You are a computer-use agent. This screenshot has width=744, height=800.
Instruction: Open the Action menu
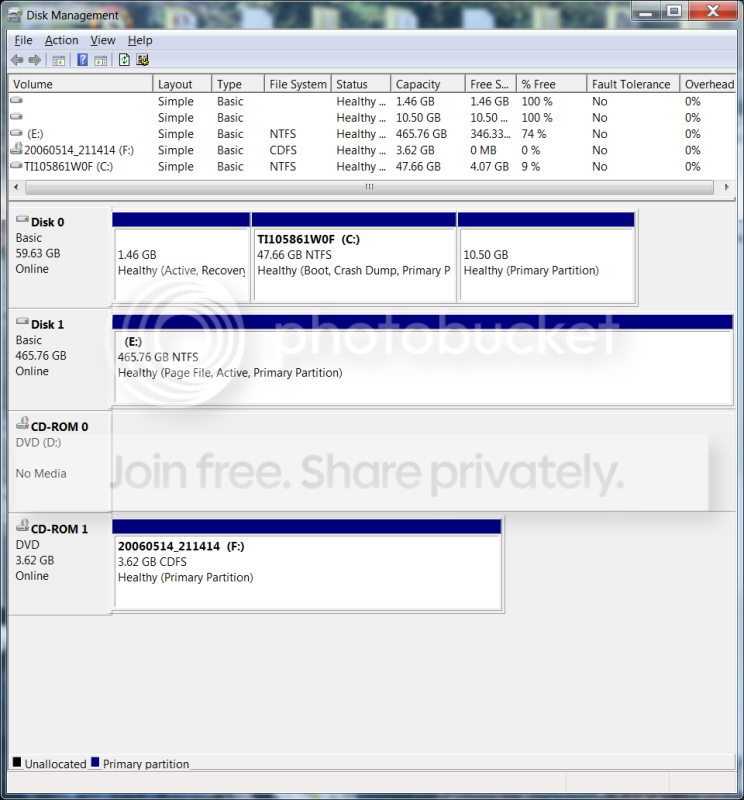click(x=61, y=40)
